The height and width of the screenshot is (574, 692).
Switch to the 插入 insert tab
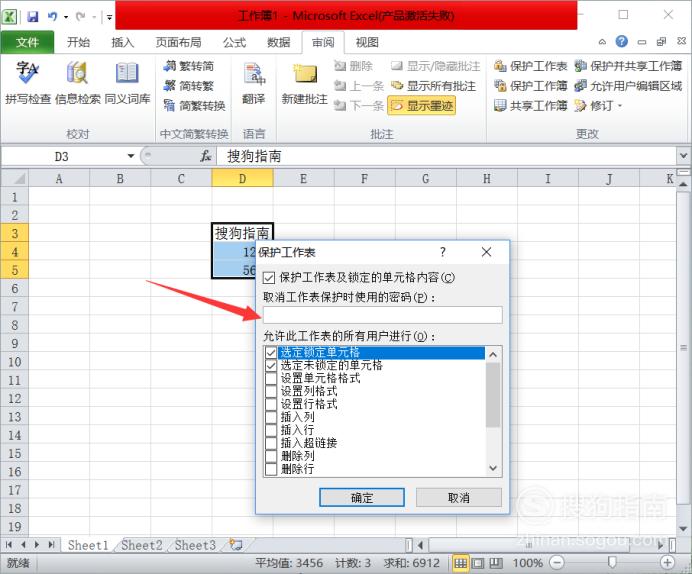(x=123, y=42)
